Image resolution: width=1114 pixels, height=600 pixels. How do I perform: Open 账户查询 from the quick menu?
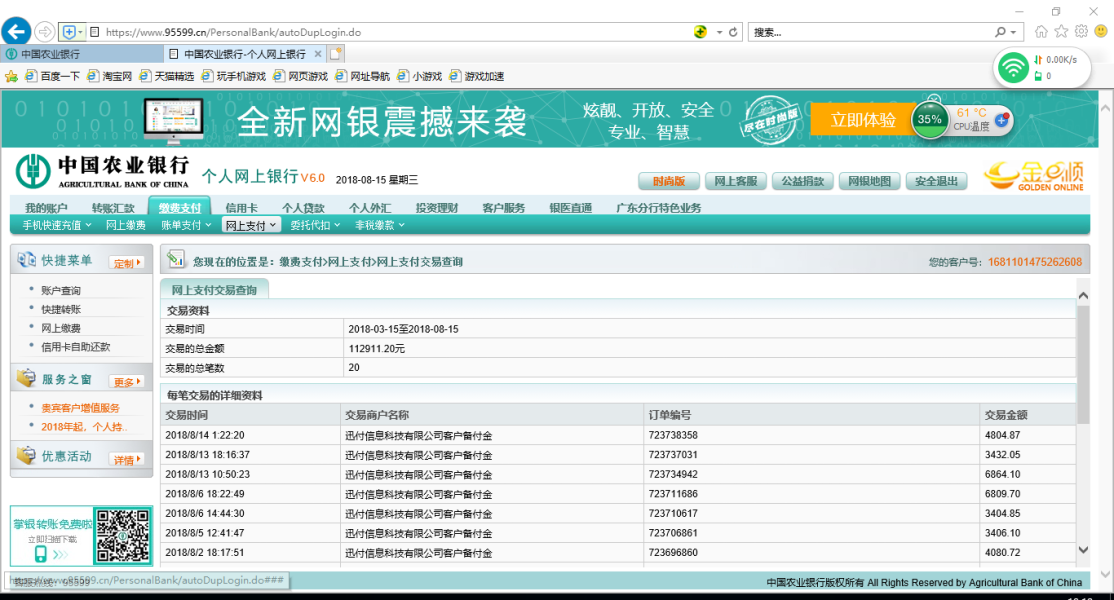coord(61,290)
